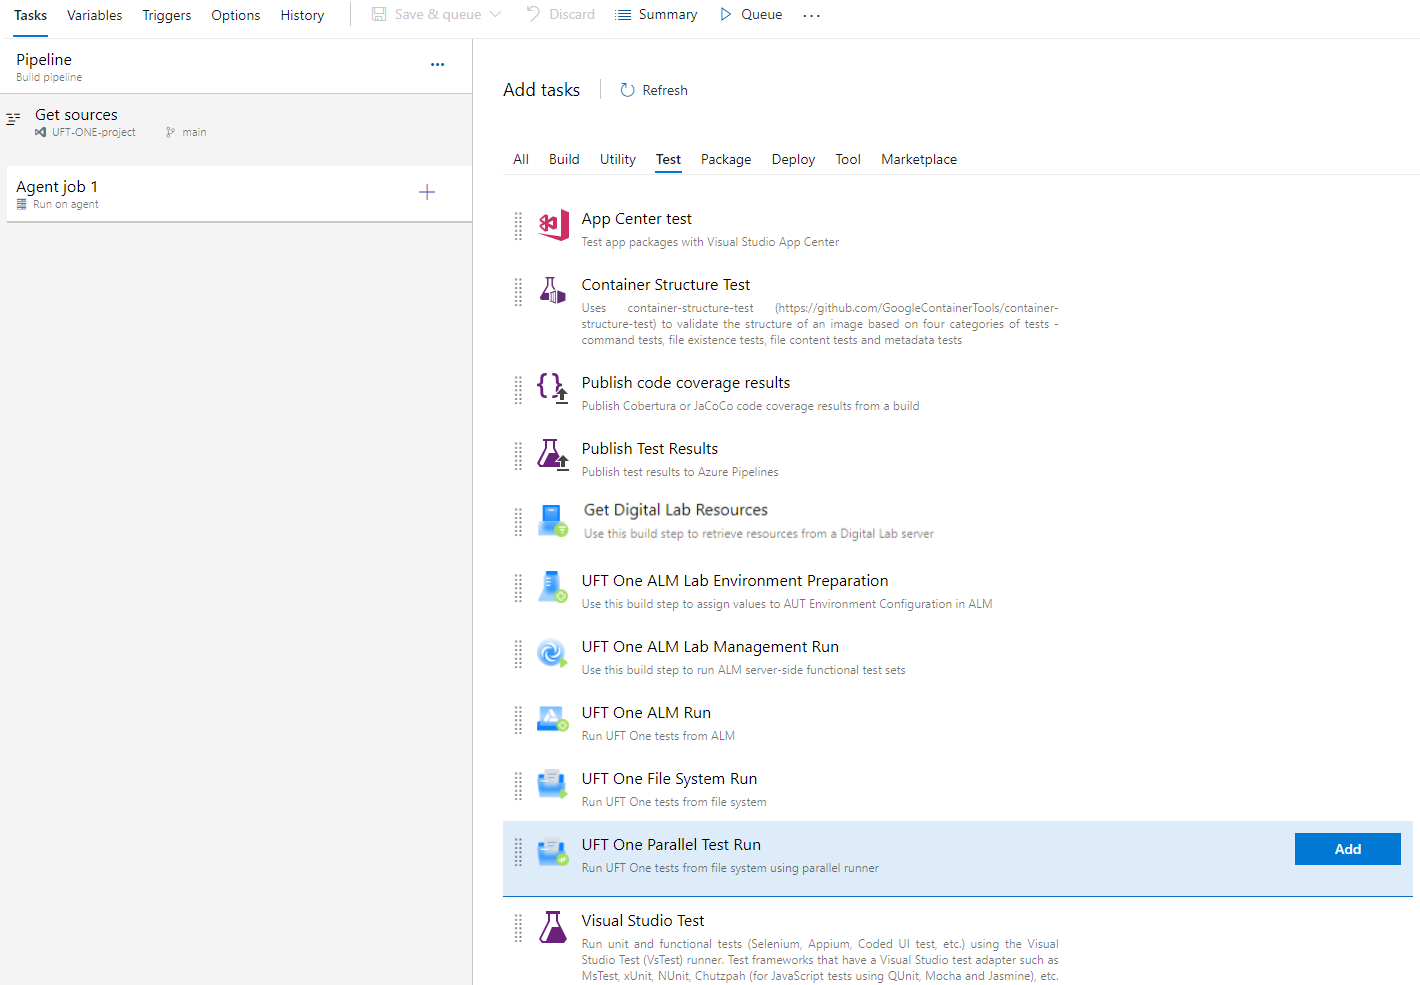This screenshot has height=985, width=1420.
Task: Open the toolbar more actions ellipsis
Action: click(811, 15)
